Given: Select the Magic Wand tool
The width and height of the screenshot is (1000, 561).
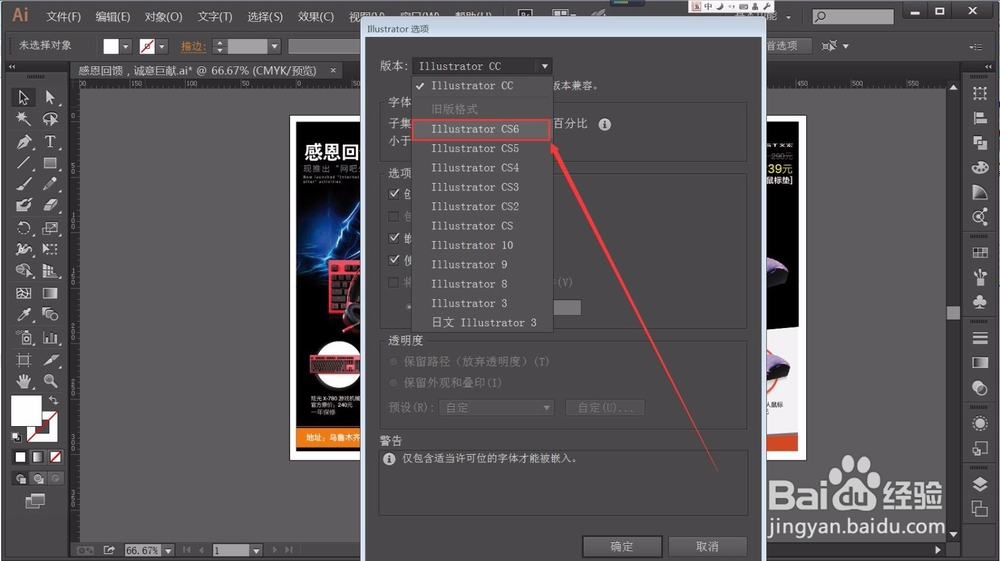Looking at the screenshot, I should click(x=23, y=119).
